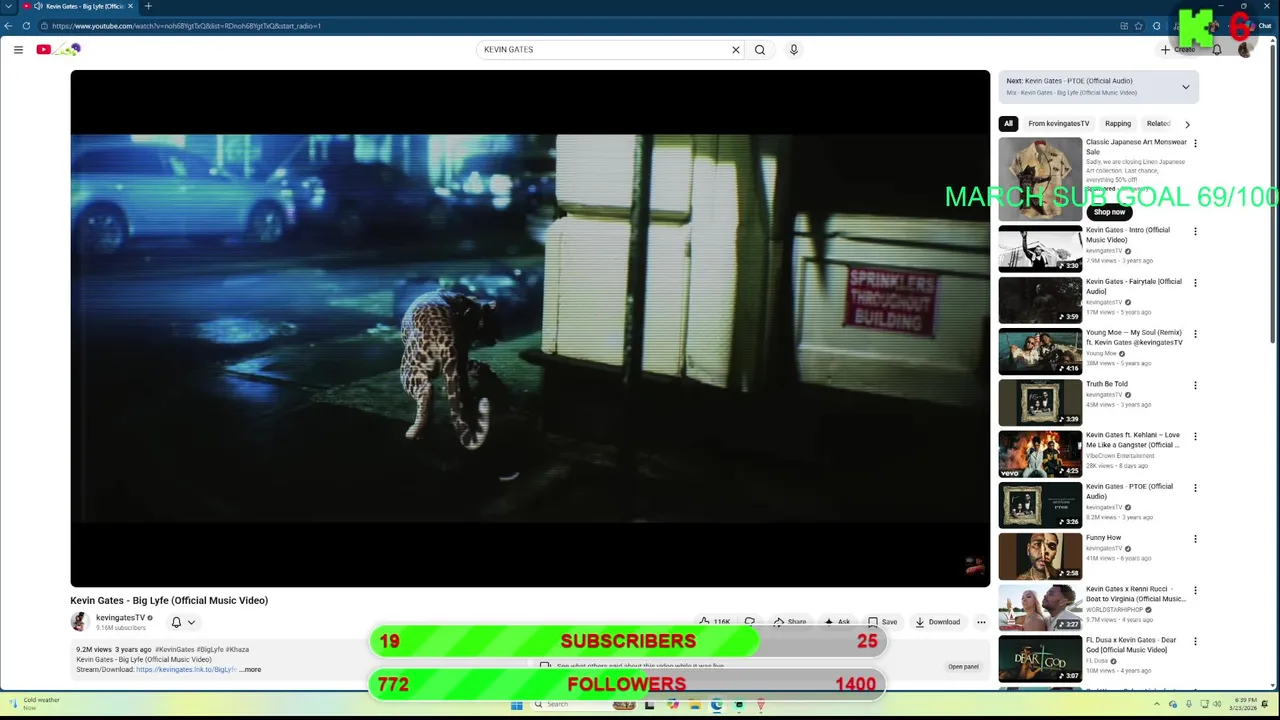Go back with browser back arrow
Viewport: 1280px width, 720px height.
click(x=9, y=26)
